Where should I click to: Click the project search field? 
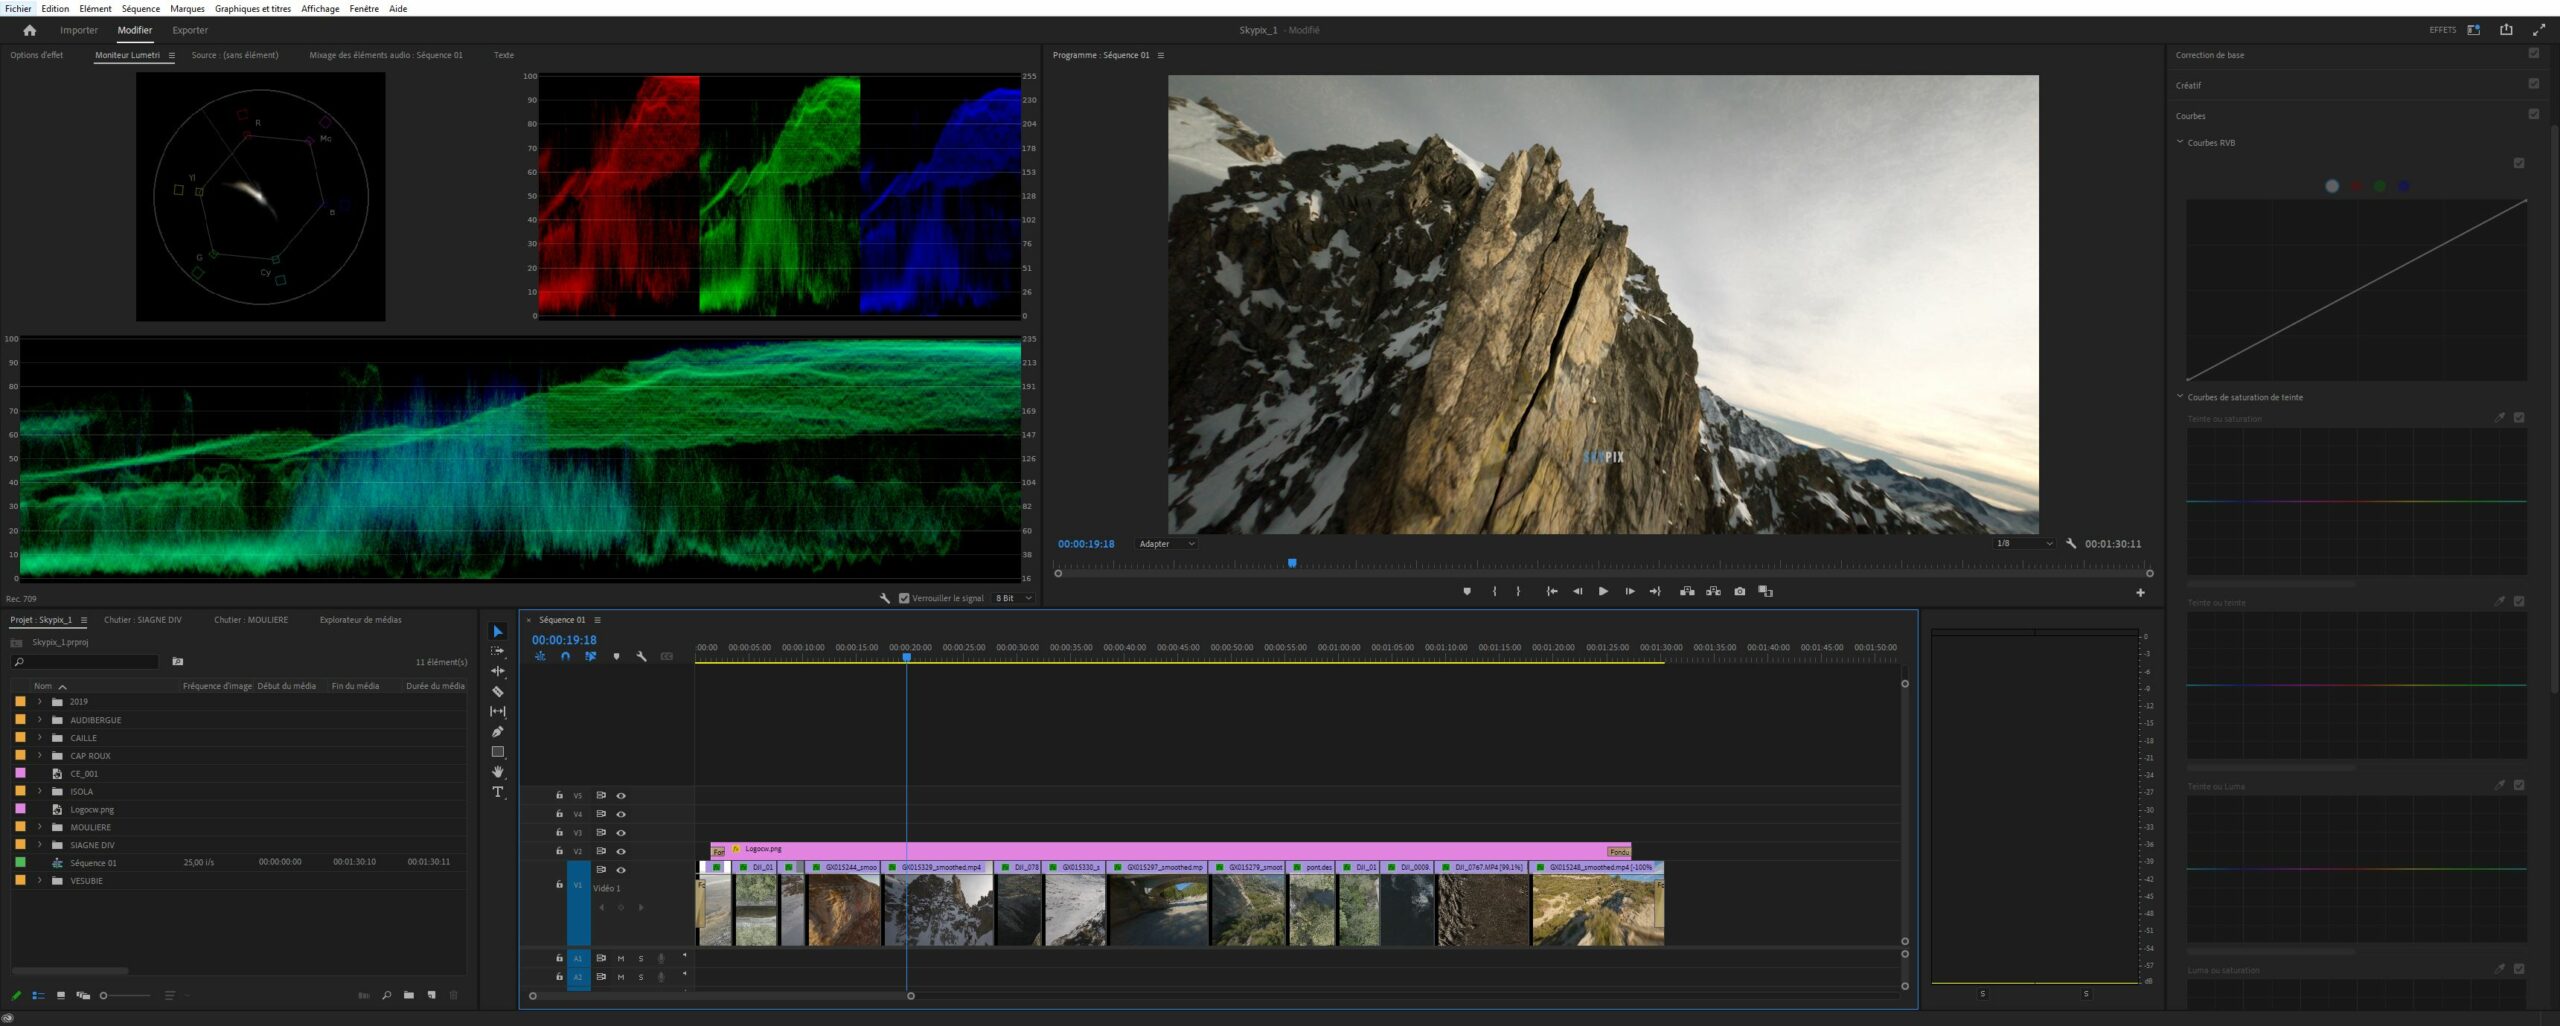[x=85, y=662]
